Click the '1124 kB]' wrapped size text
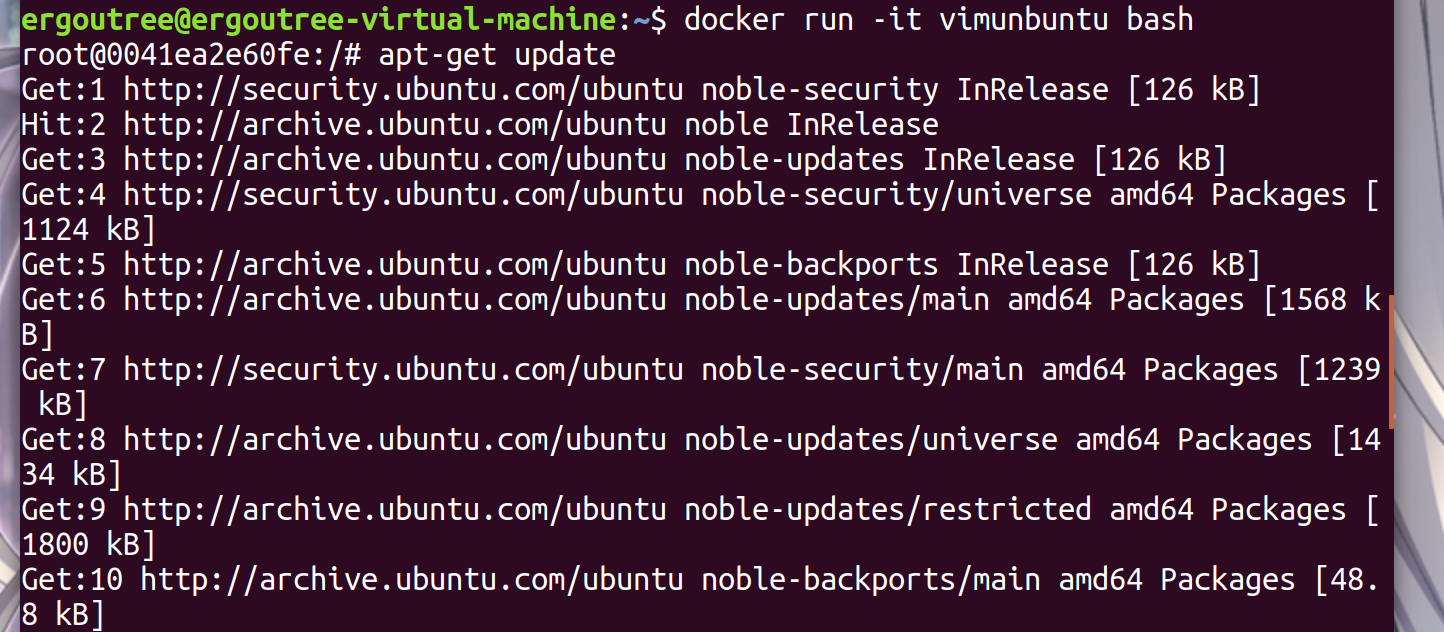This screenshot has width=1444, height=632. tap(89, 230)
